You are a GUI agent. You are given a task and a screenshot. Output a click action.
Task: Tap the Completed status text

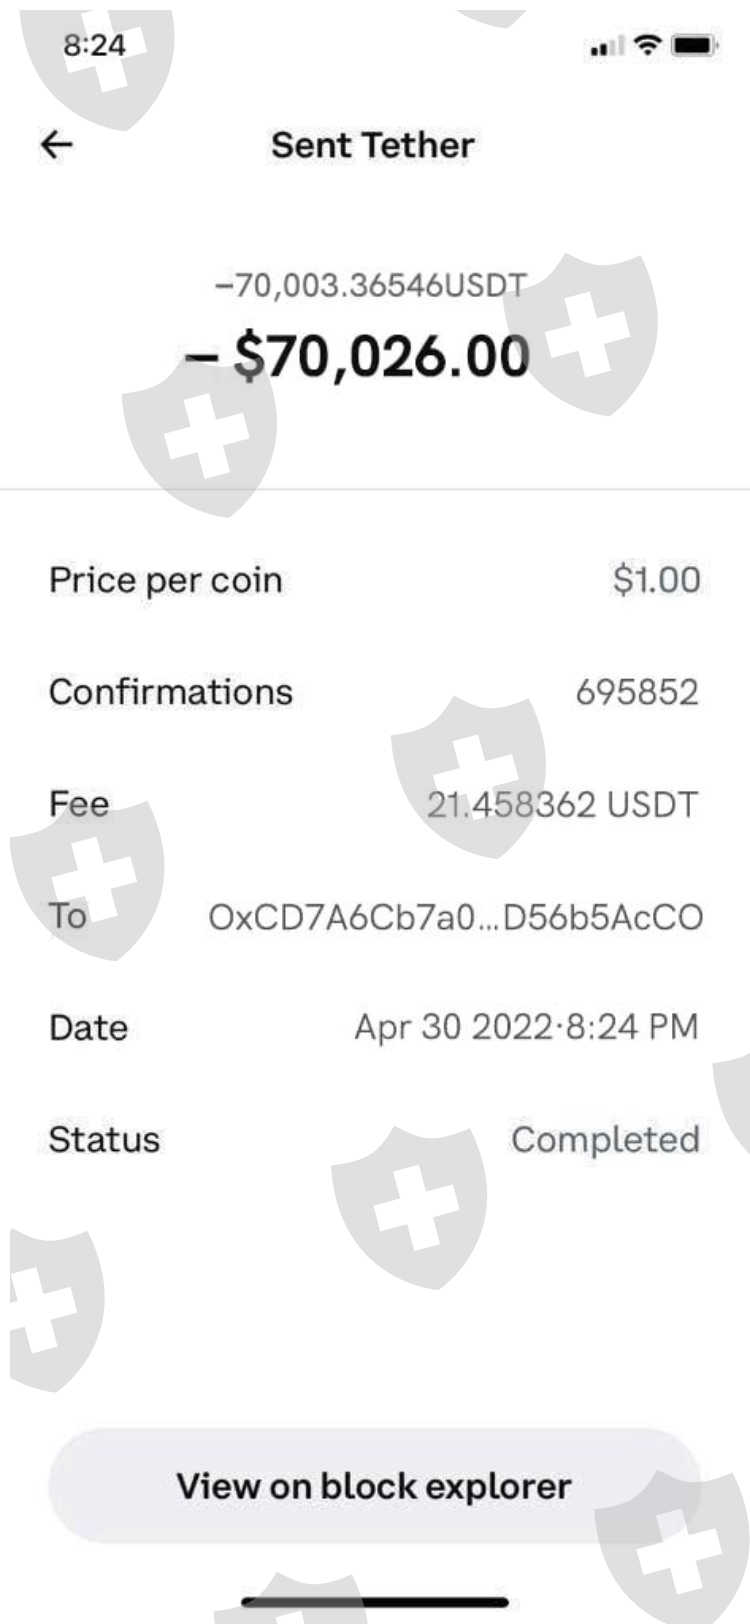tap(605, 1139)
